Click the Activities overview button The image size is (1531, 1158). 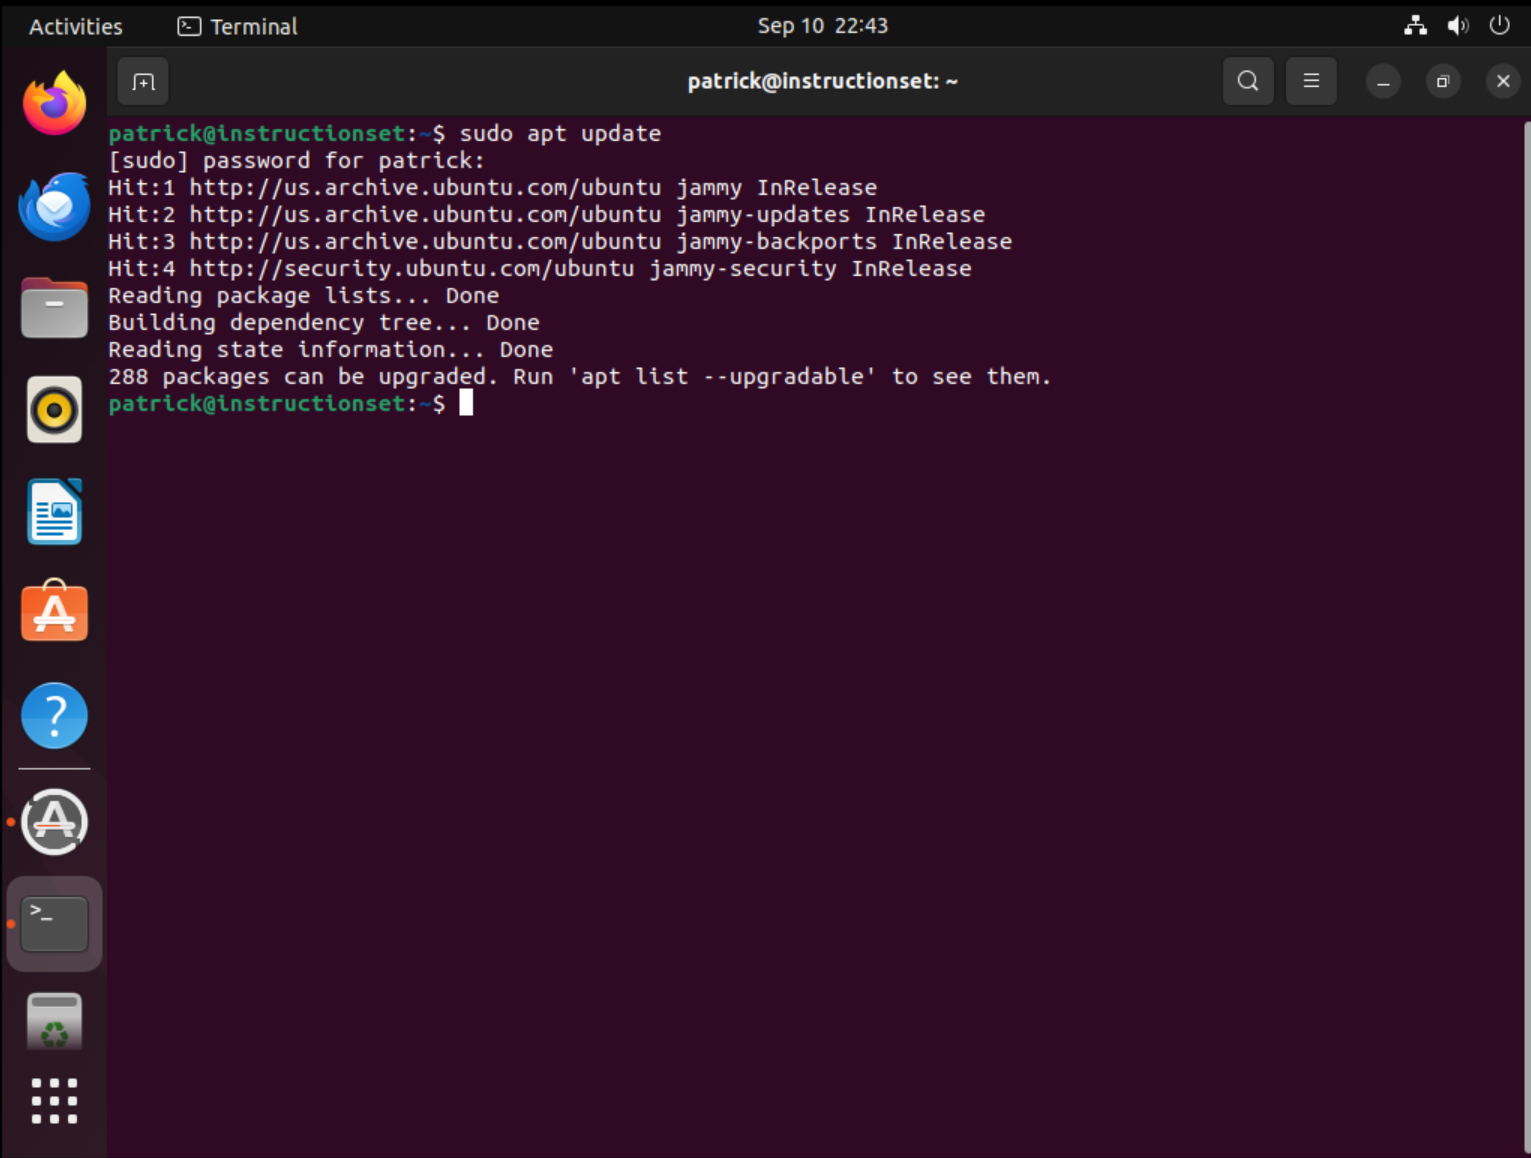76,26
